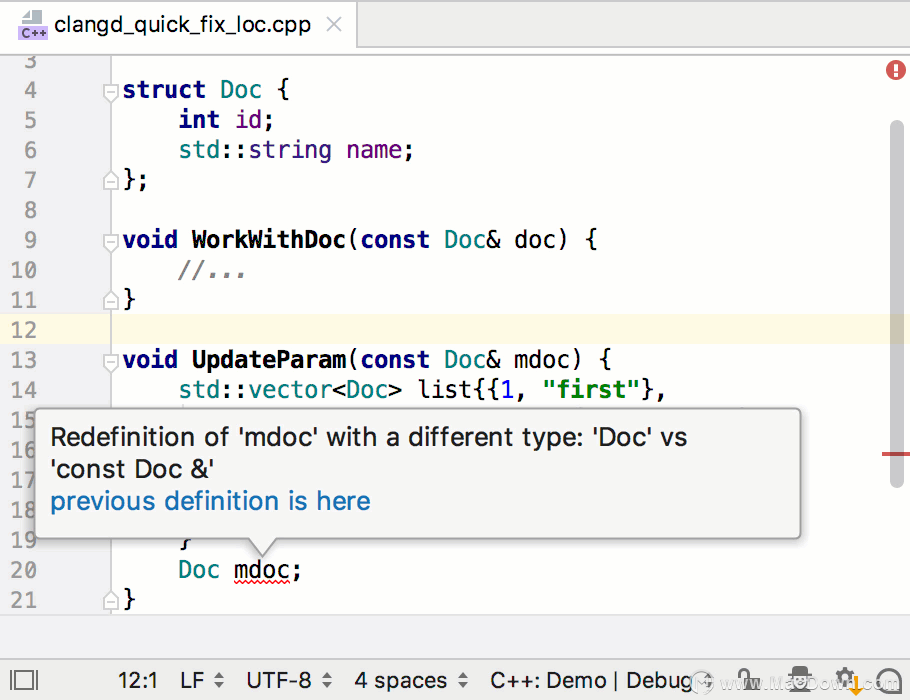This screenshot has height=700, width=910.
Task: Close the clangd_quick_fix_loc.cpp tab
Action: pyautogui.click(x=334, y=24)
